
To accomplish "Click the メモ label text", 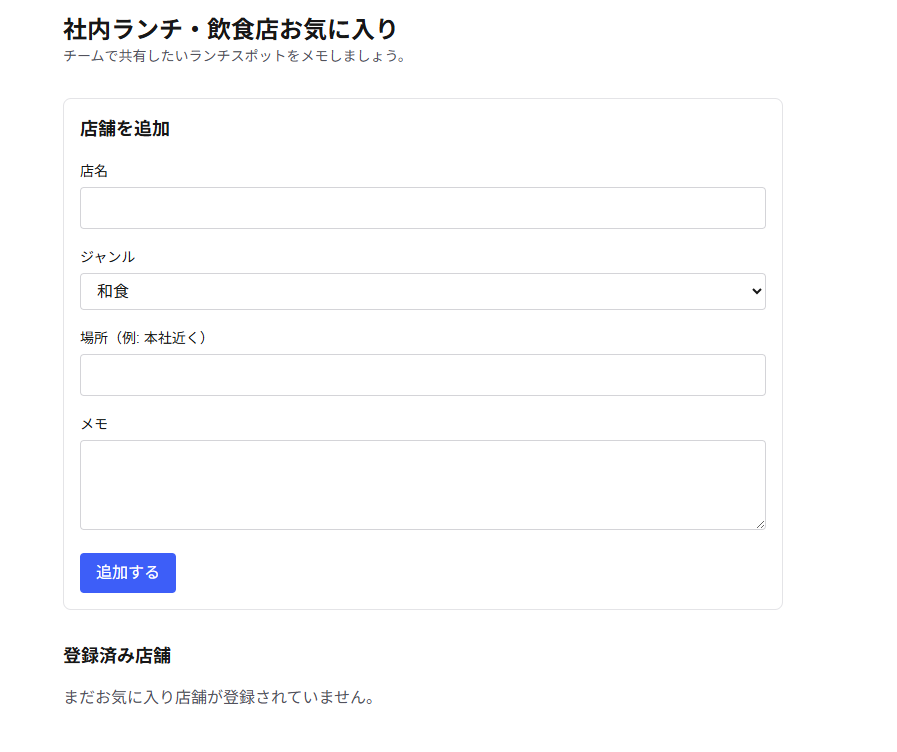I will coord(94,424).
